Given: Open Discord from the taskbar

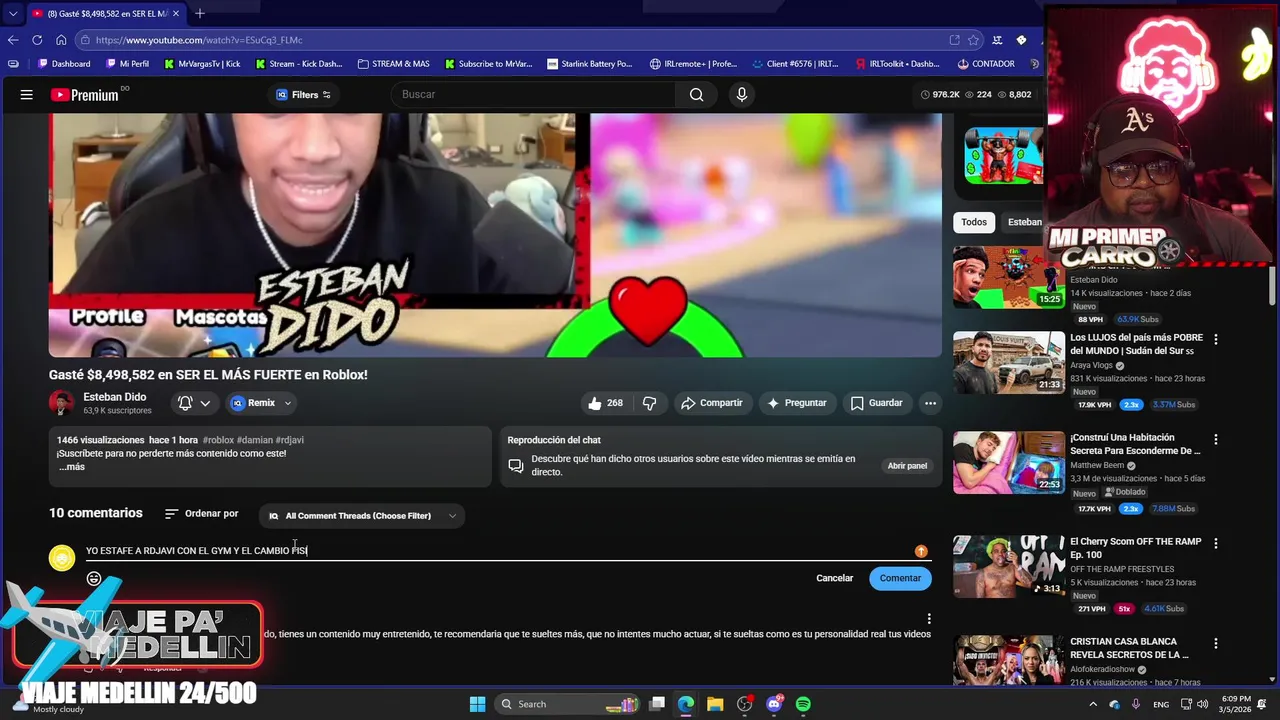Looking at the screenshot, I should click(x=774, y=704).
